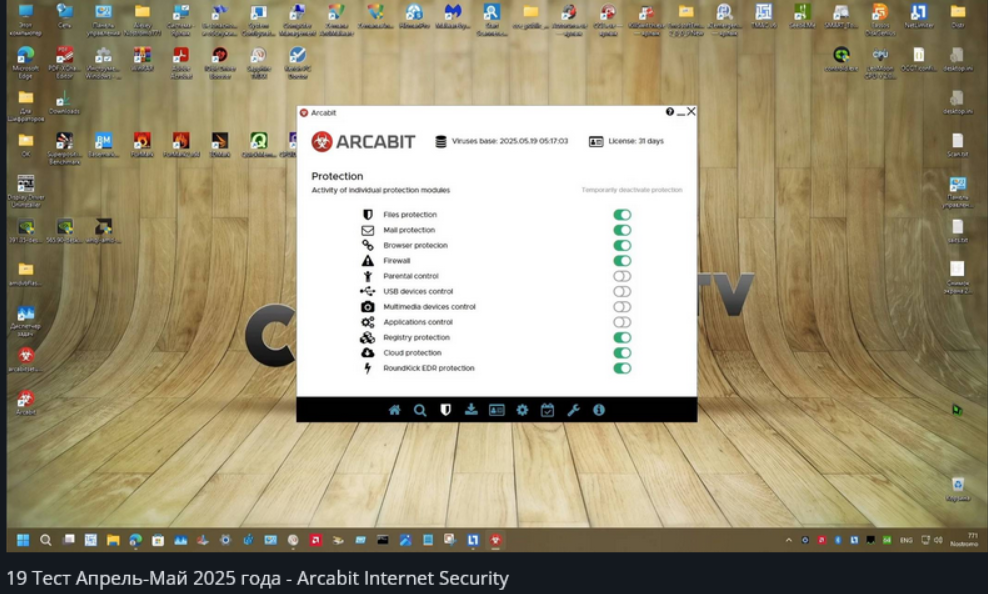Open the license card icon in bottom bar
Screen dimensions: 988x594
point(497,411)
